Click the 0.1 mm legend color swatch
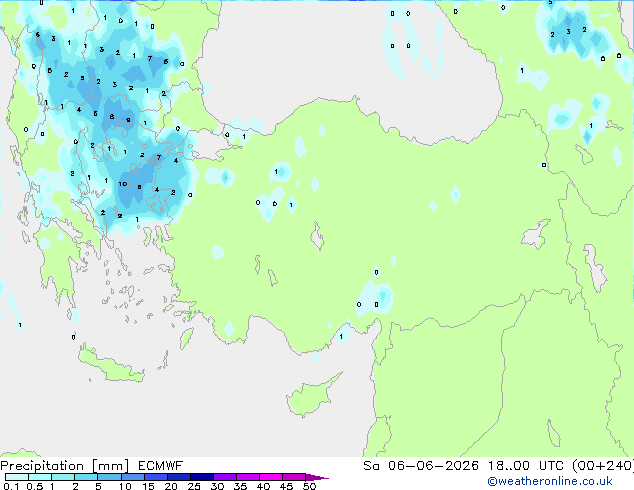 (17, 477)
